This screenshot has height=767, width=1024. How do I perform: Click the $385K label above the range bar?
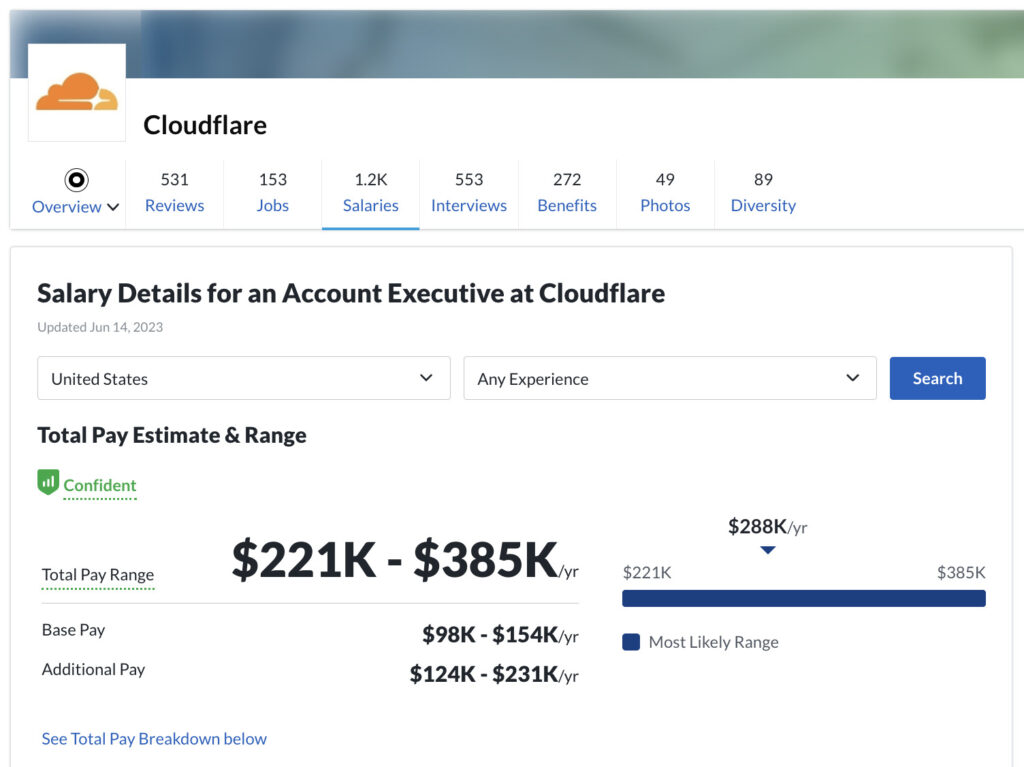pyautogui.click(x=961, y=573)
